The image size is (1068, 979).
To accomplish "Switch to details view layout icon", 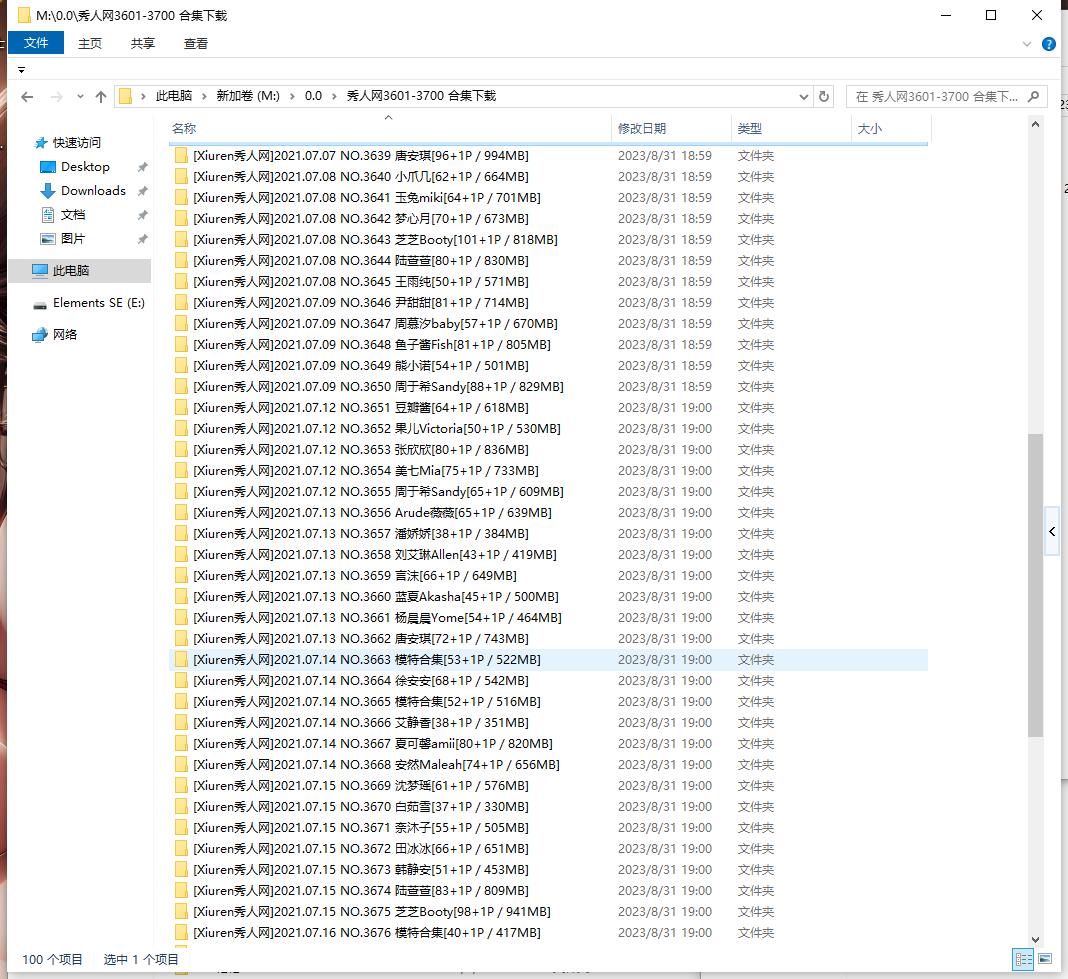I will tap(1023, 959).
